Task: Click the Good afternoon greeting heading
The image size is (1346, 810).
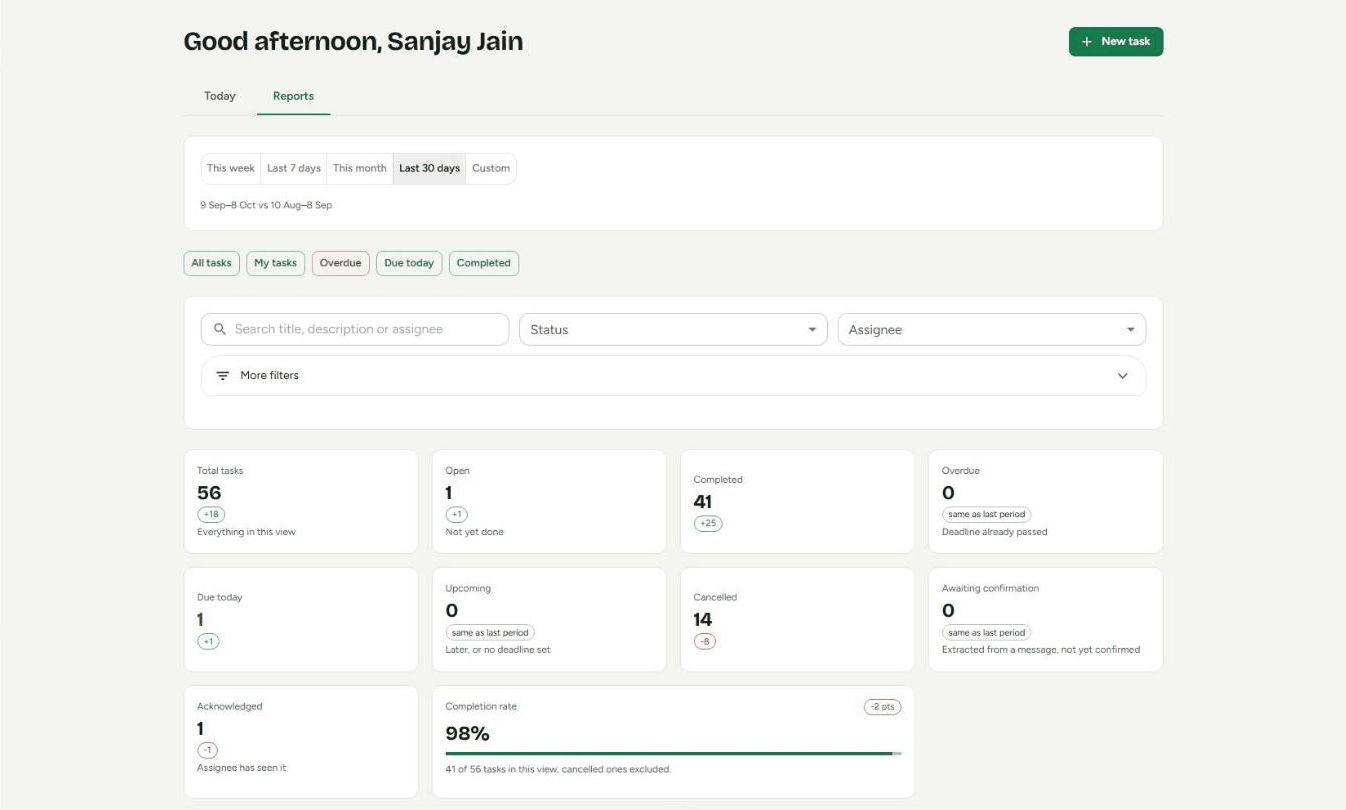Action: click(353, 42)
